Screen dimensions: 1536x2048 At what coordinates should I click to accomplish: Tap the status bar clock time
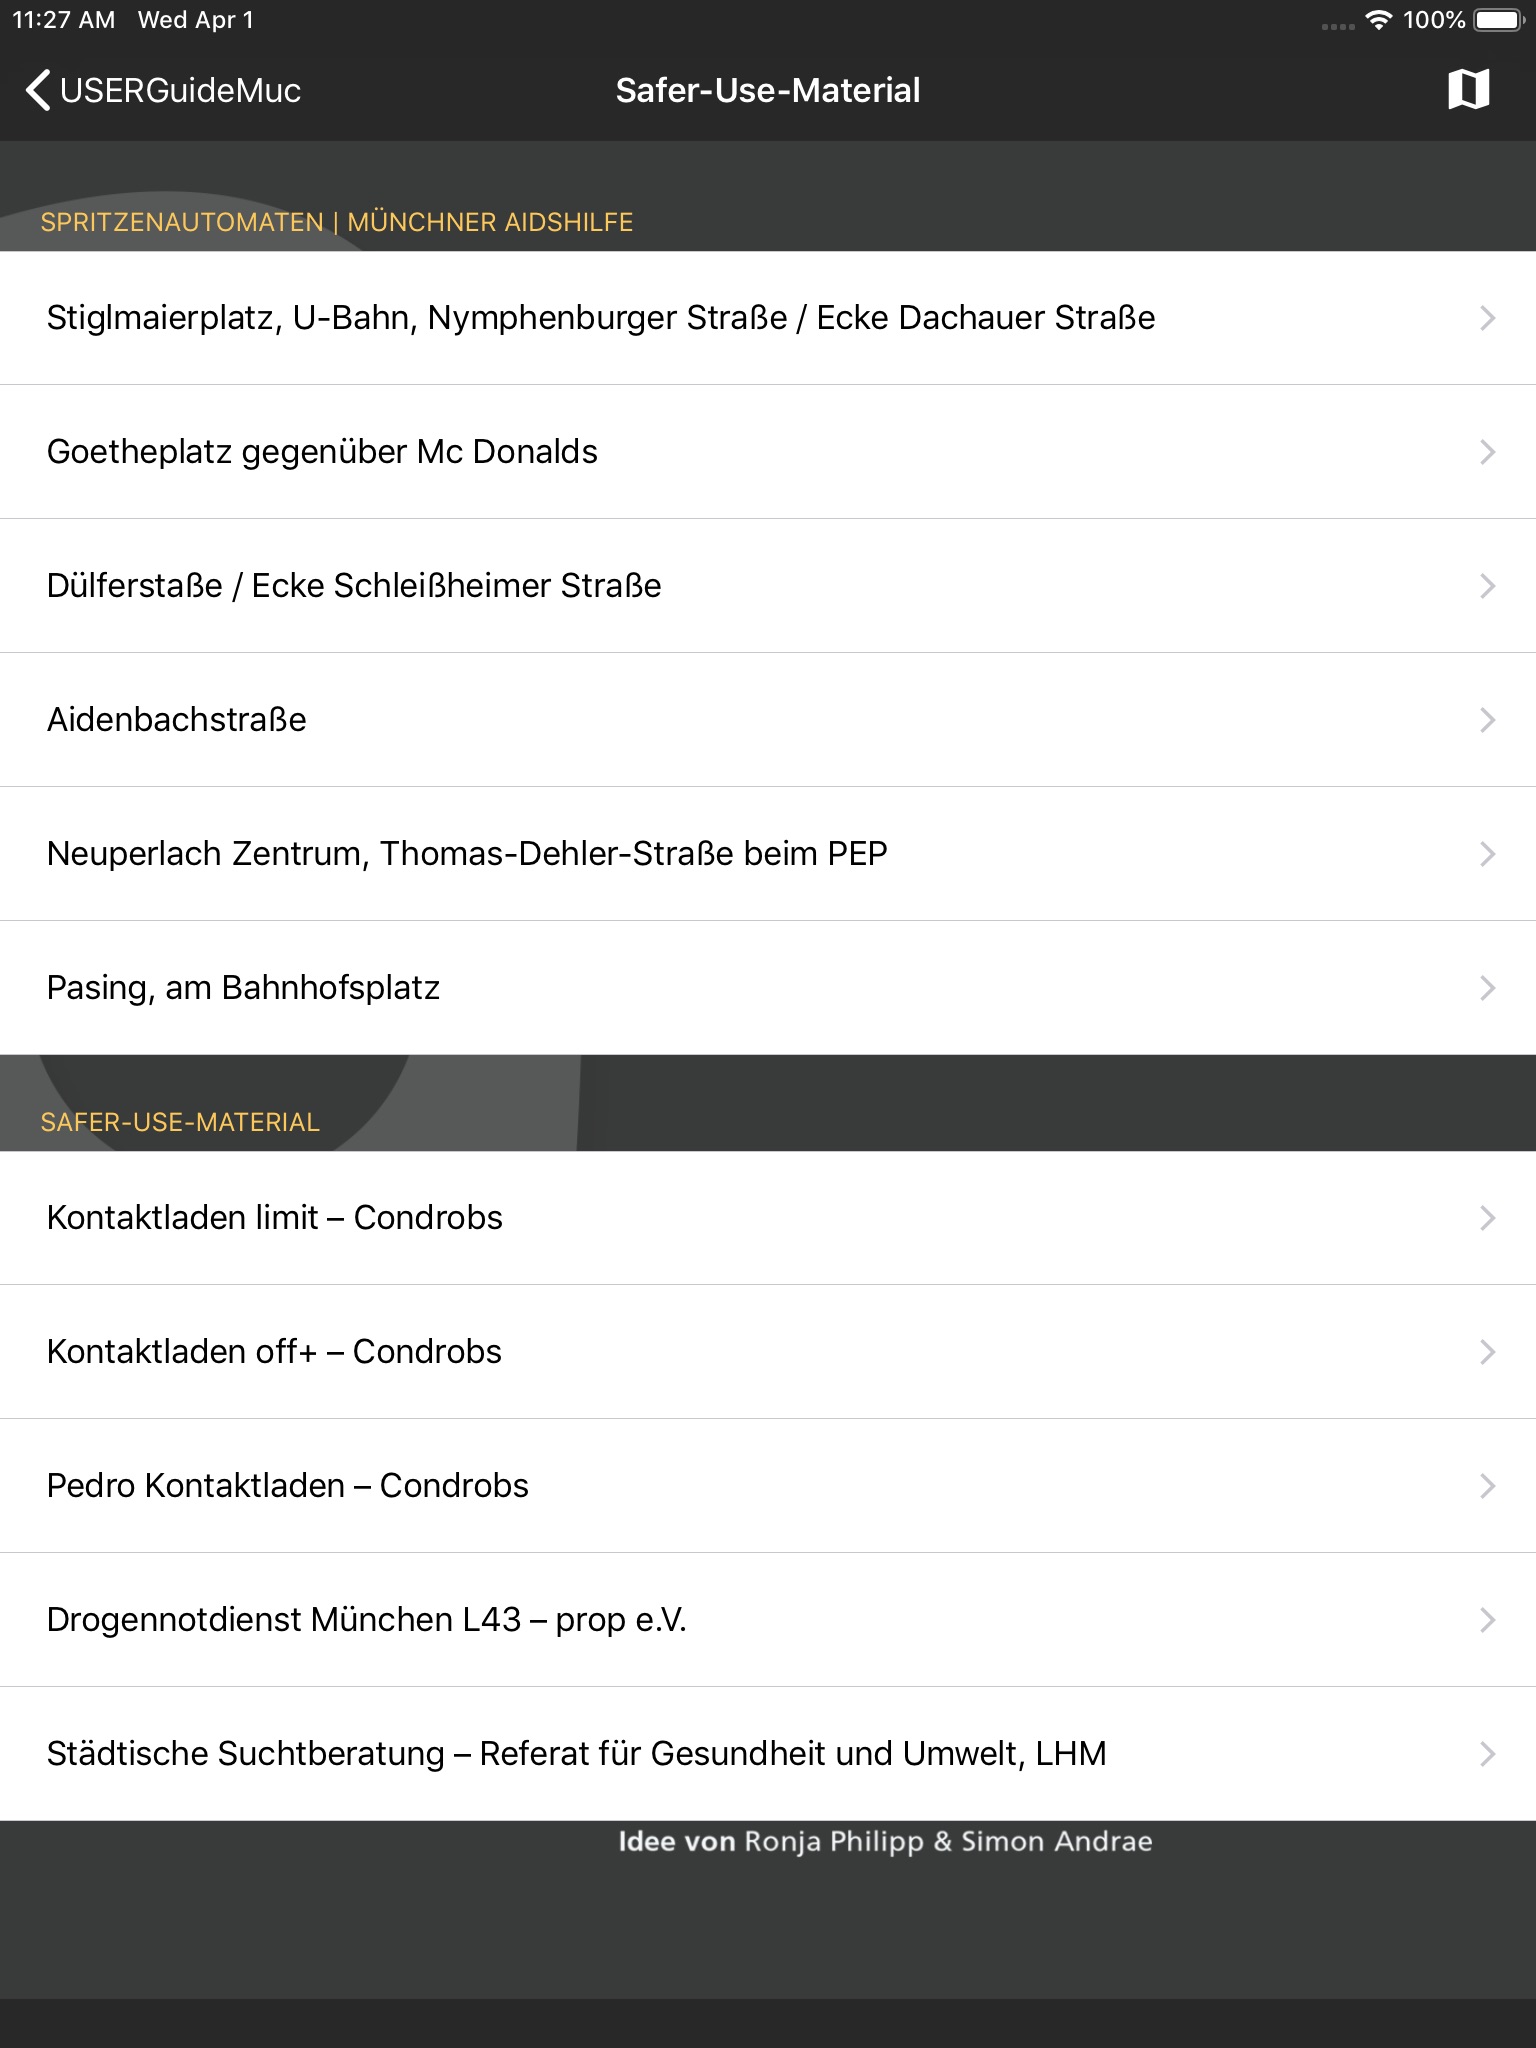click(63, 20)
